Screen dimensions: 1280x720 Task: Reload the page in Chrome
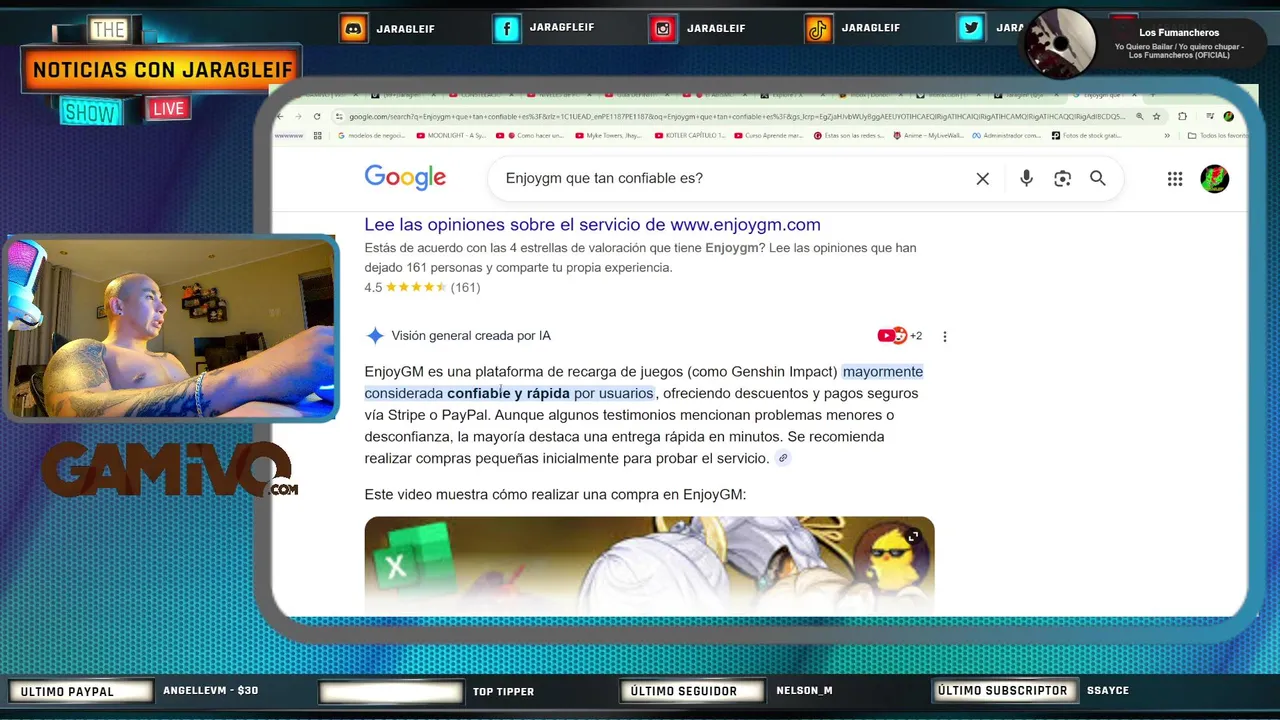(x=317, y=117)
